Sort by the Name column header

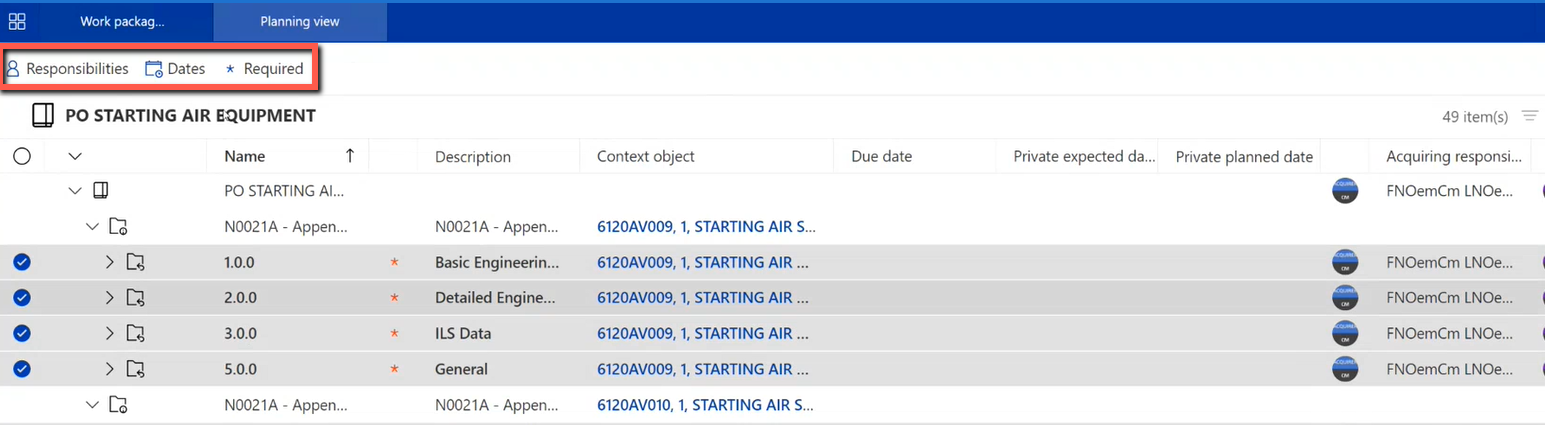coord(245,156)
